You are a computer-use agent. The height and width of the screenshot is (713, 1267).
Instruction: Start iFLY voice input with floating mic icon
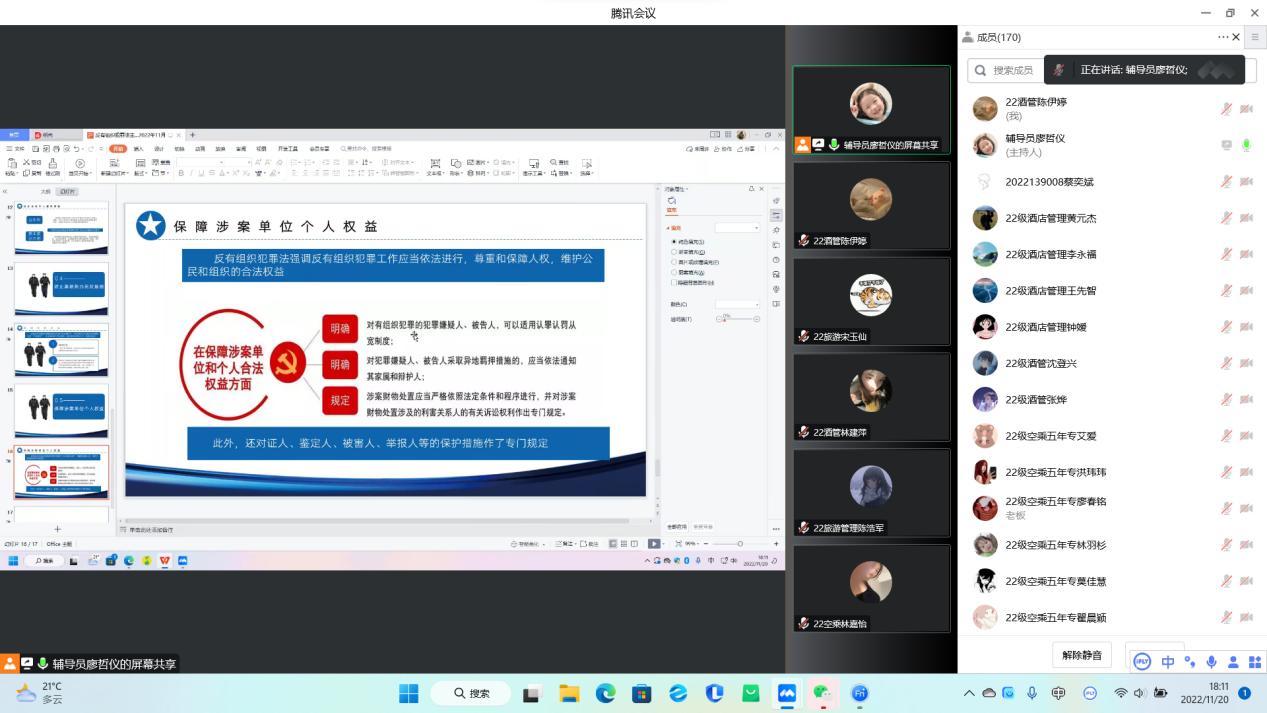1211,662
